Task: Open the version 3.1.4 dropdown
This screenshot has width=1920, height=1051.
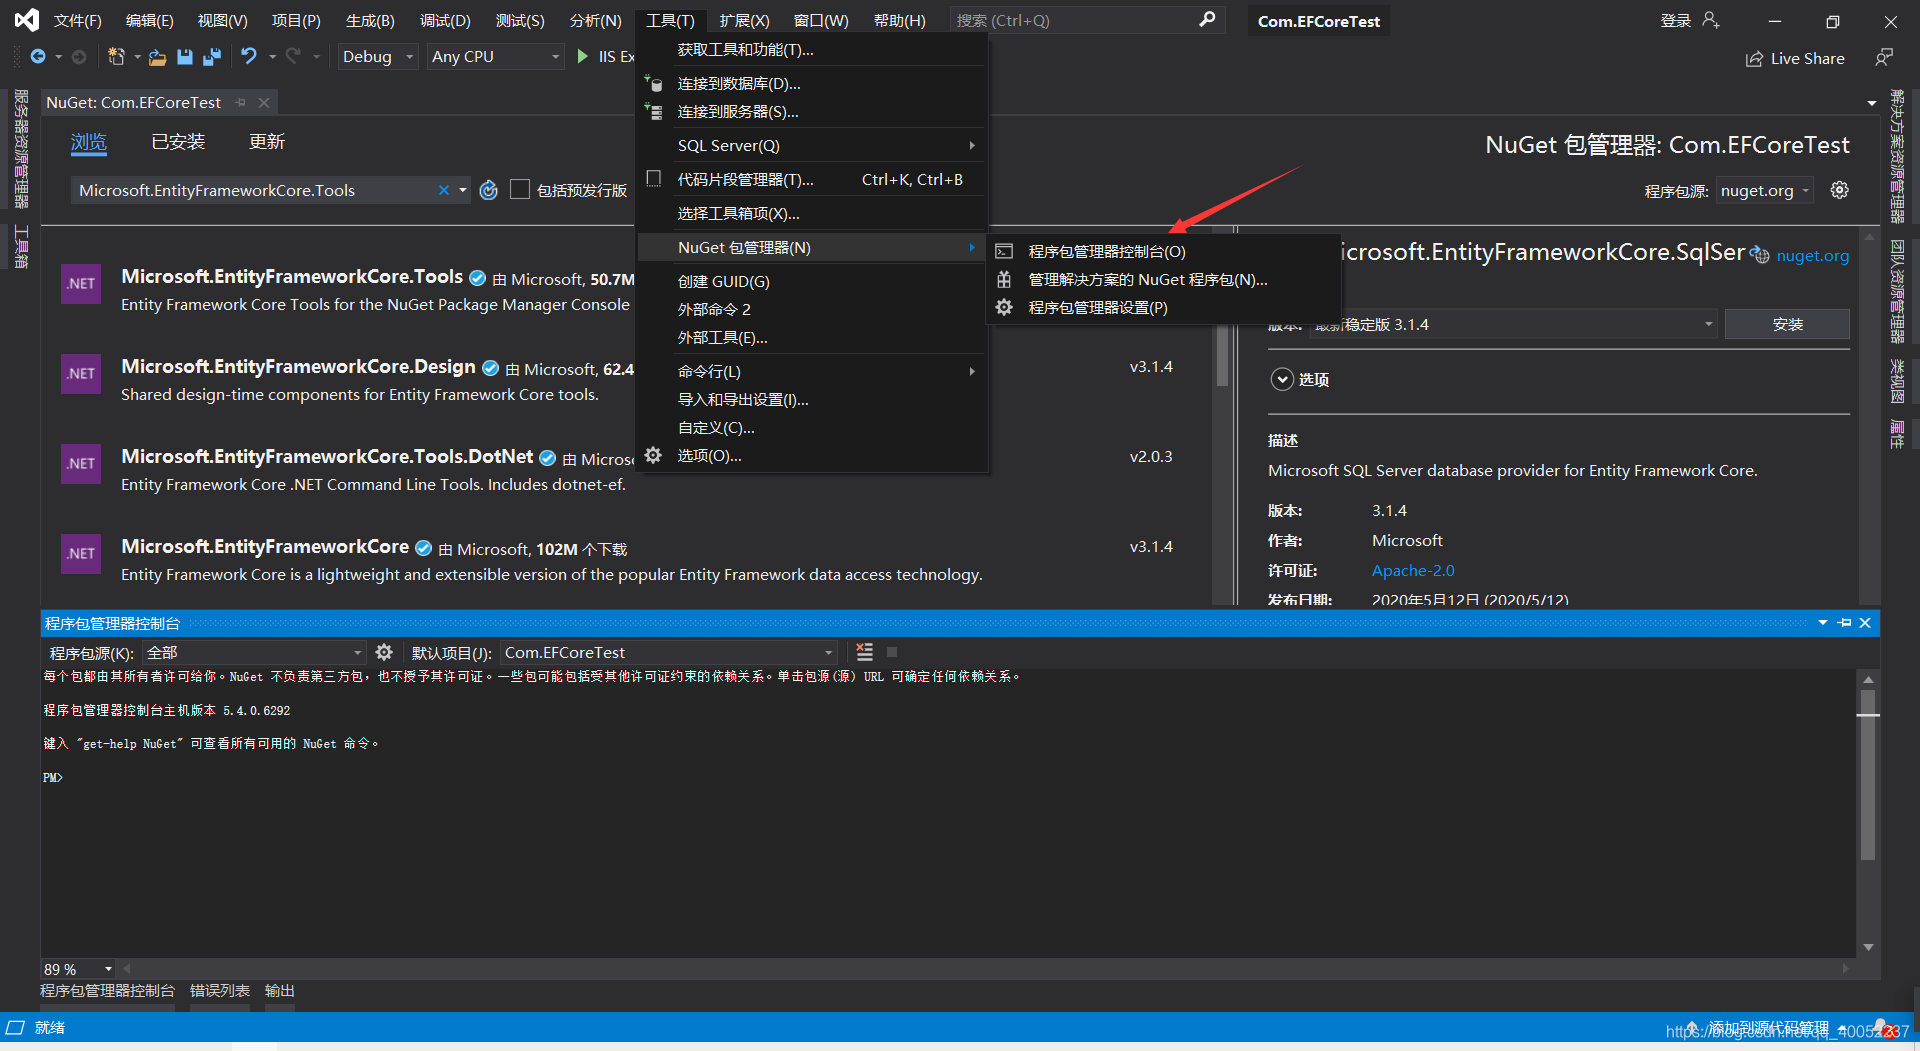Action: 1514,324
